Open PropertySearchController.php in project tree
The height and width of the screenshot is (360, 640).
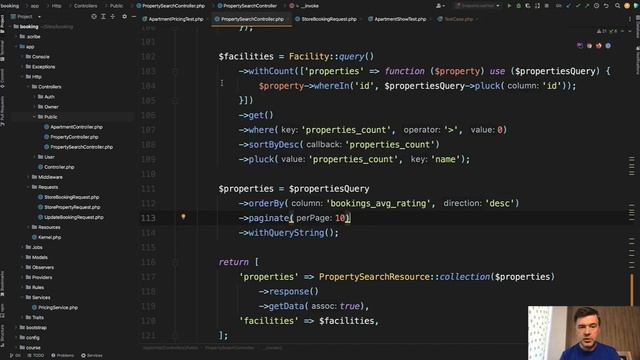pos(82,147)
